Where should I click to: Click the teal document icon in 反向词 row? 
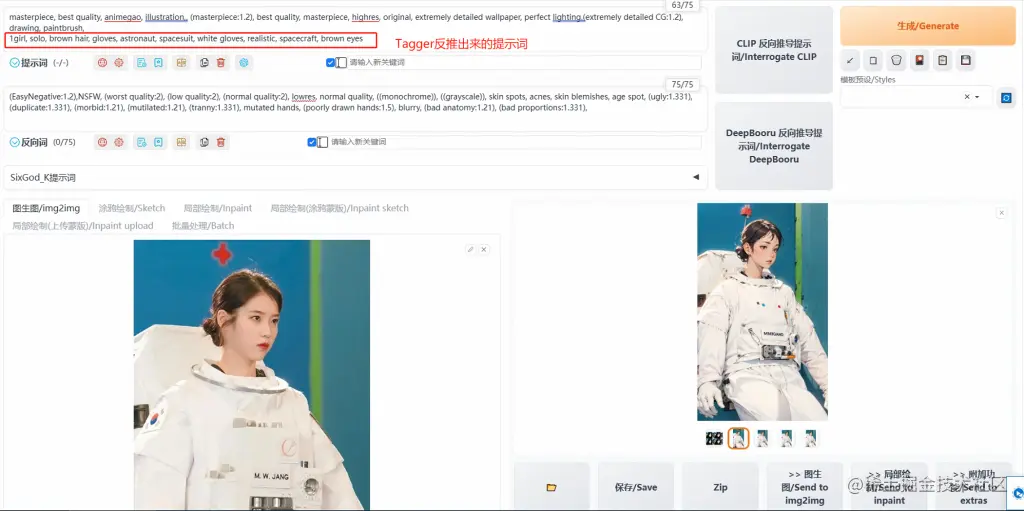point(140,142)
